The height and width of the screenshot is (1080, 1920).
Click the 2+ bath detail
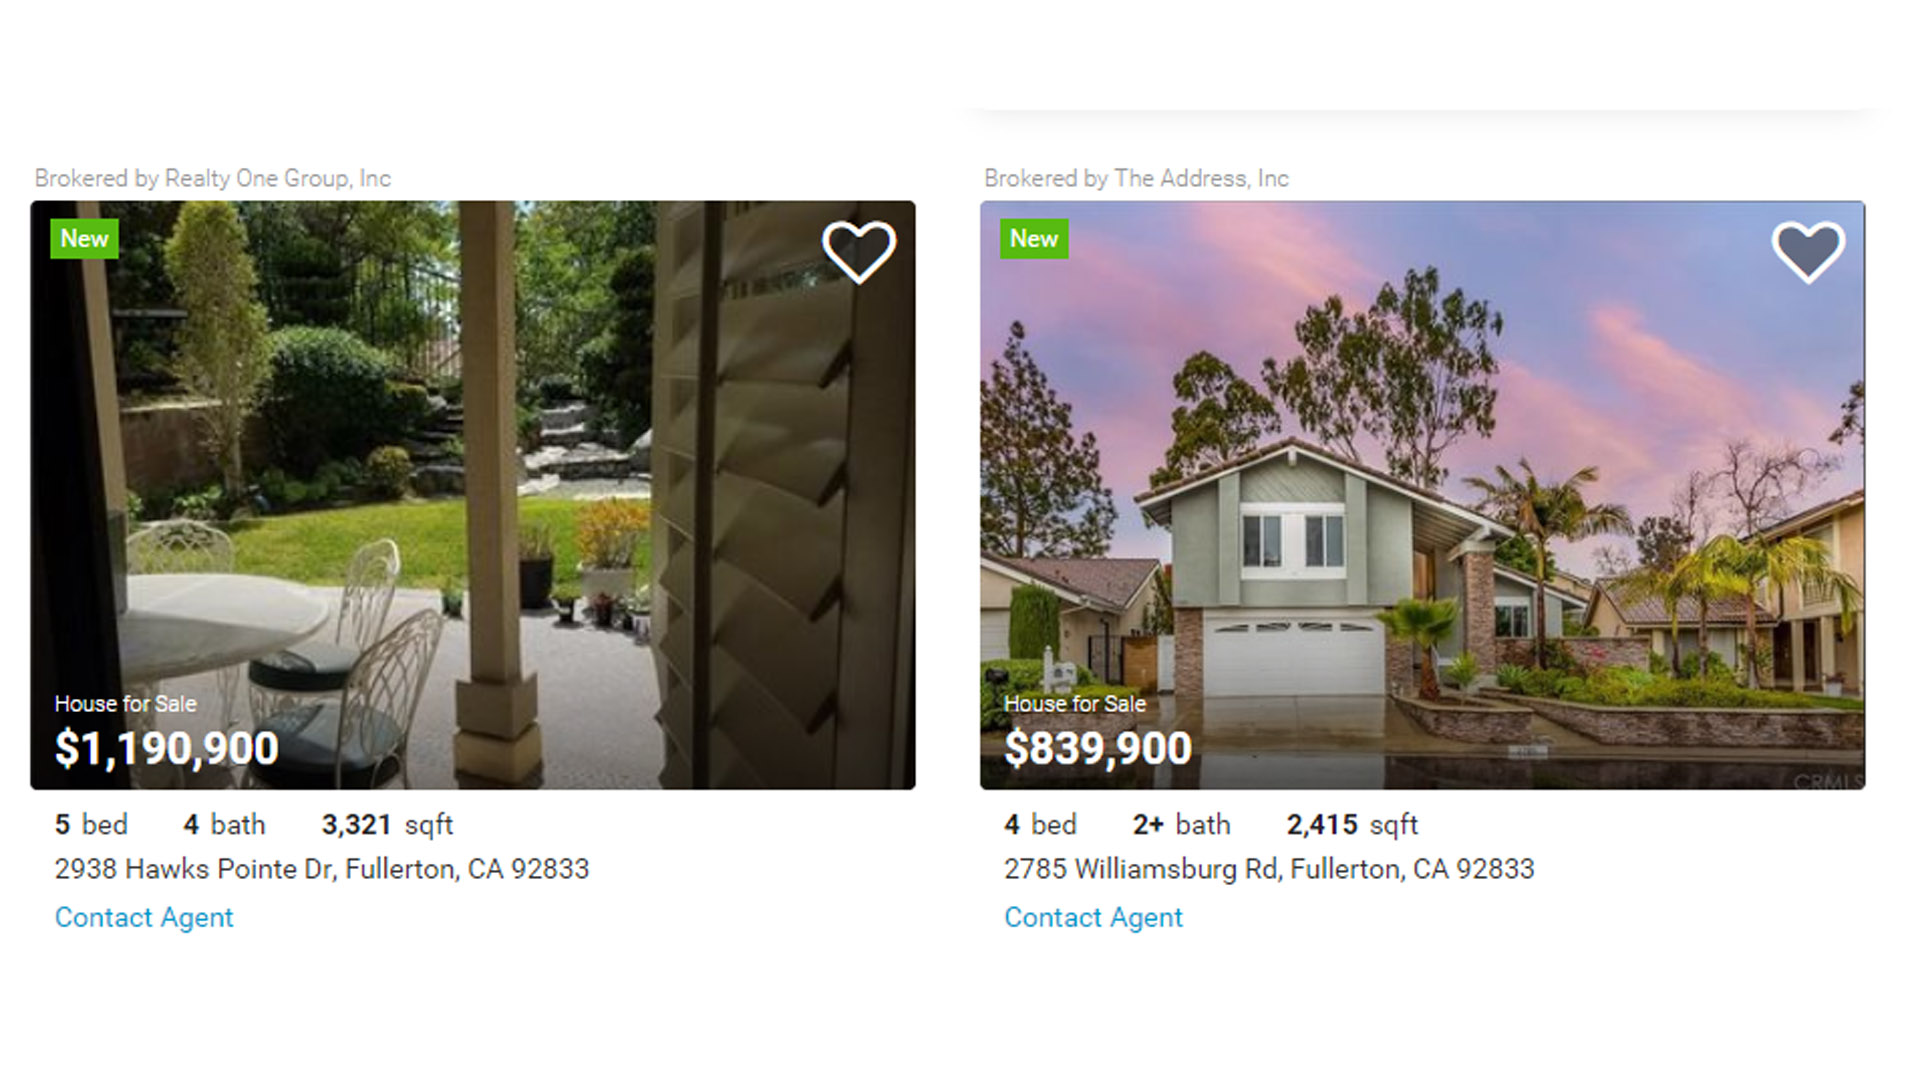(1181, 825)
